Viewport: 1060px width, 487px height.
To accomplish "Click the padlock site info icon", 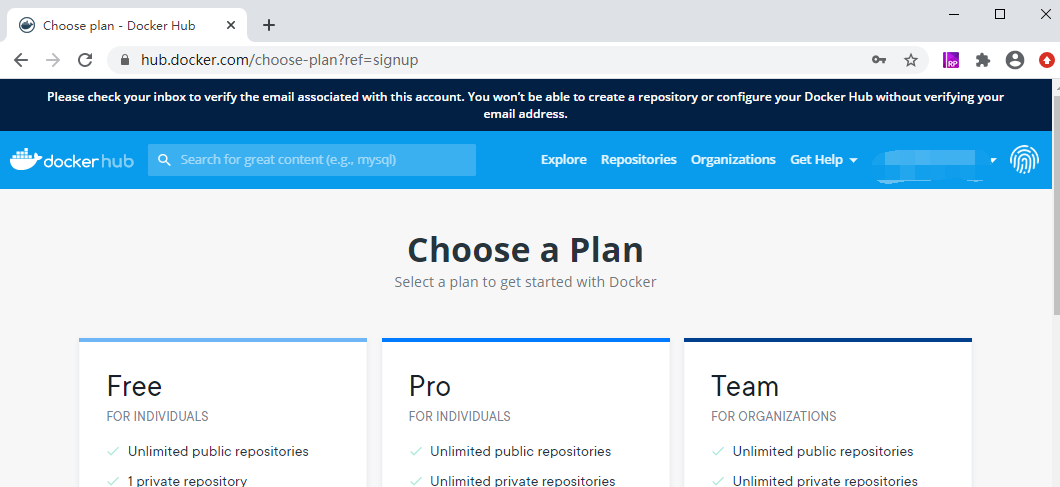I will pos(124,60).
